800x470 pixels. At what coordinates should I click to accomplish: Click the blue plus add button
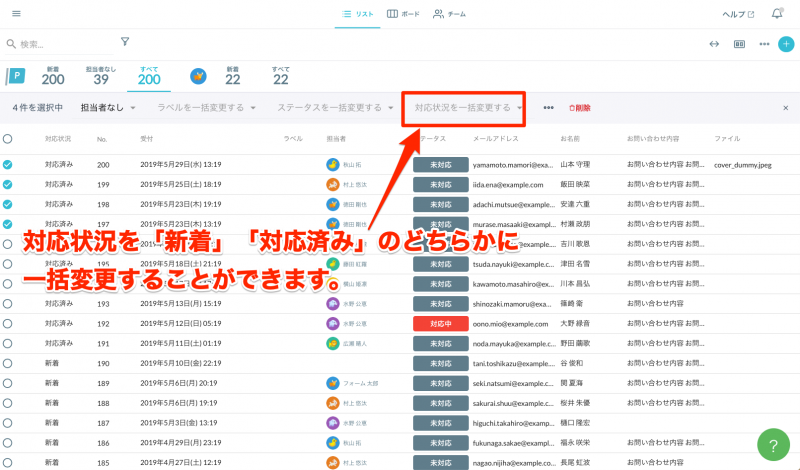786,44
